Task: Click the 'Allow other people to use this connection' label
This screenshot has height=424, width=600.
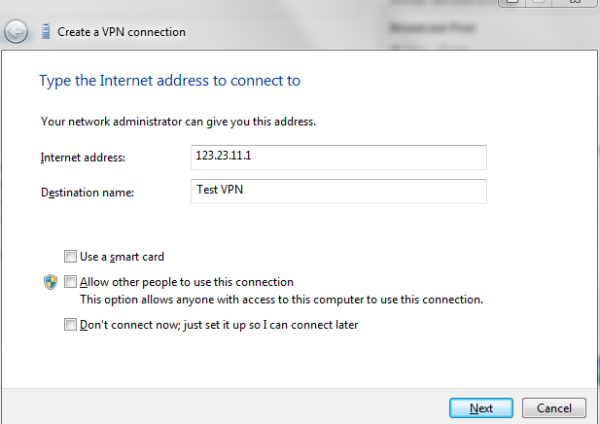Action: (x=187, y=282)
